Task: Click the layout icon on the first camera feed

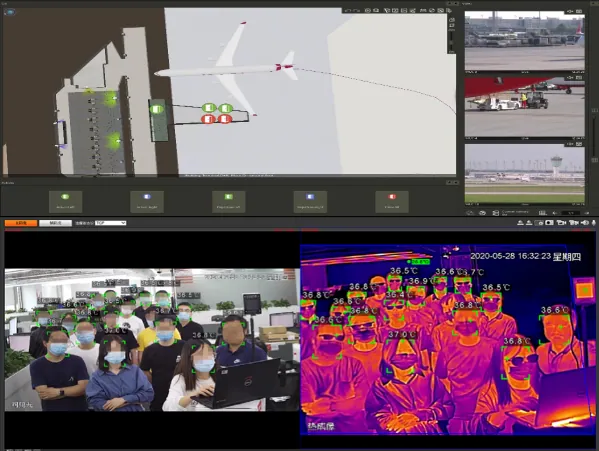Action: point(579,11)
